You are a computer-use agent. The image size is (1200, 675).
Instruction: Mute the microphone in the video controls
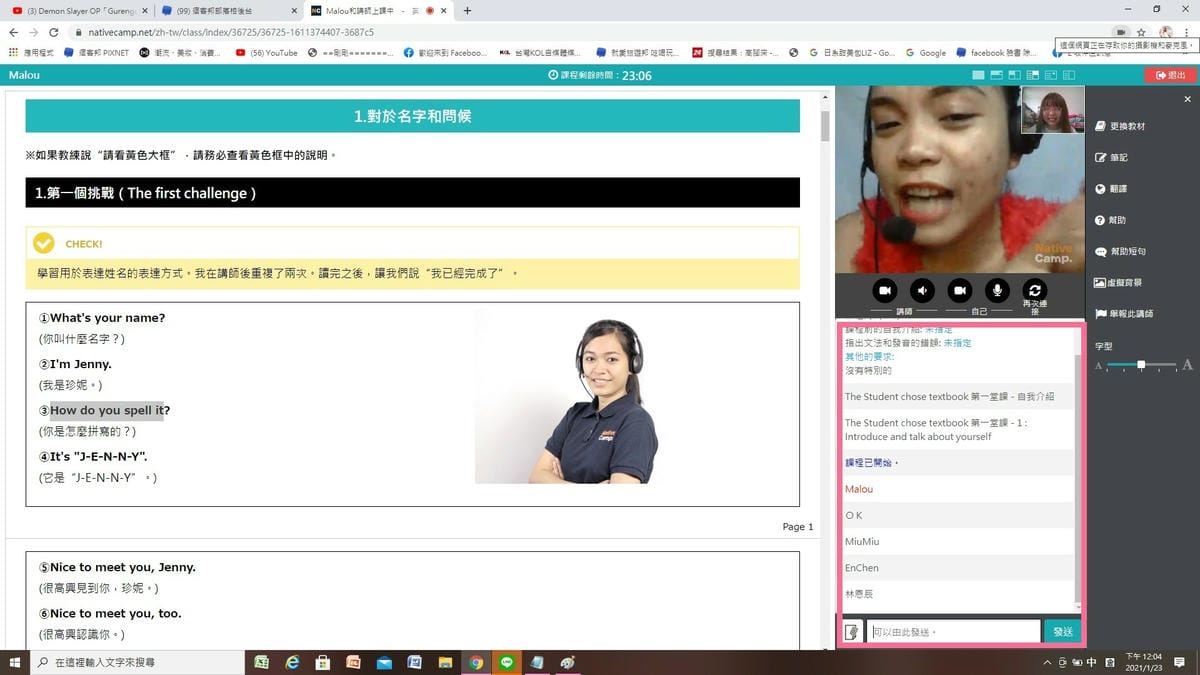point(997,290)
